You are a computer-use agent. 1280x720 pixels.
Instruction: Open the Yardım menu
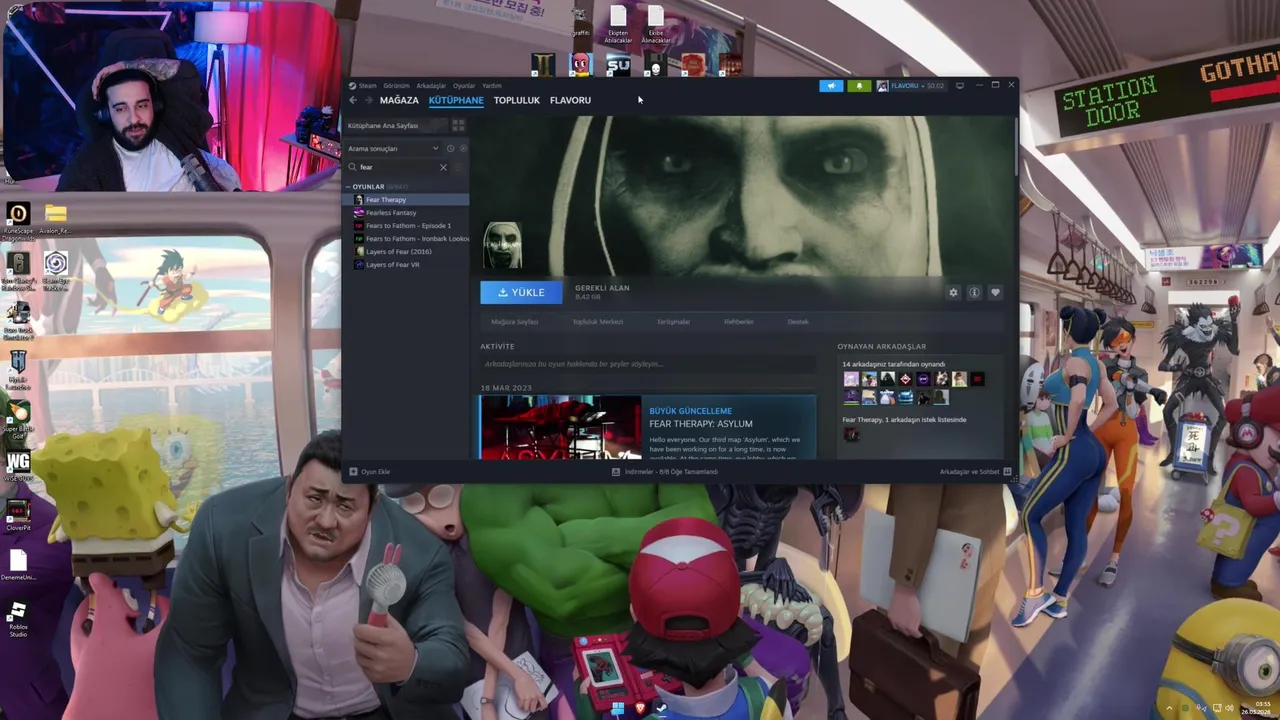tap(492, 86)
